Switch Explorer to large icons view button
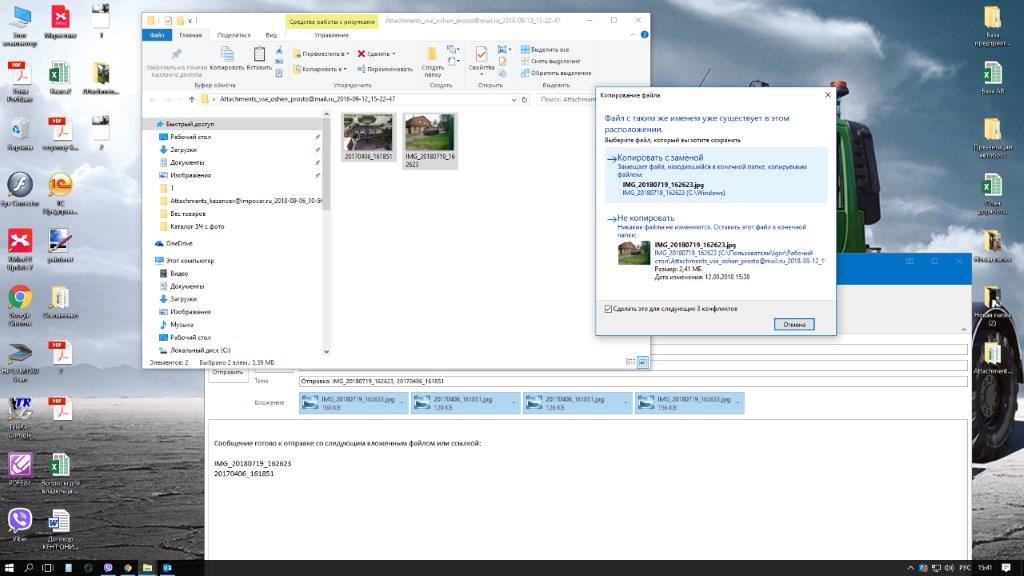 point(643,362)
